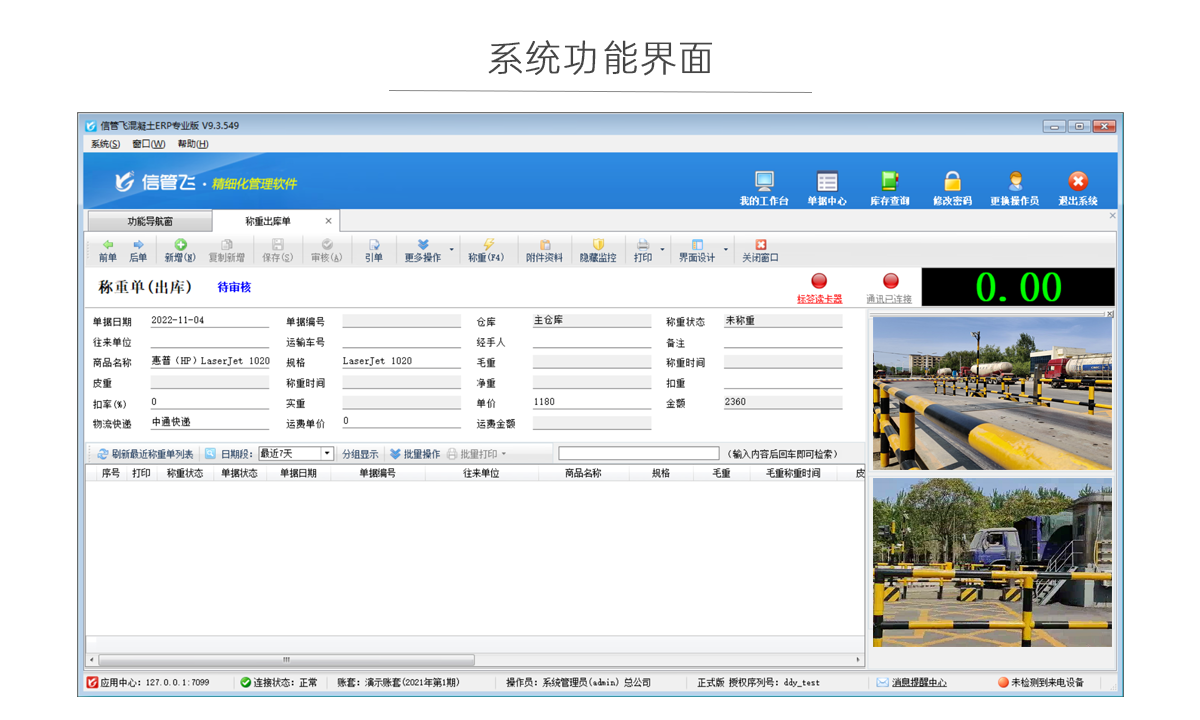1200x720 pixels.
Task: Open the 系统(S) menu
Action: click(105, 144)
